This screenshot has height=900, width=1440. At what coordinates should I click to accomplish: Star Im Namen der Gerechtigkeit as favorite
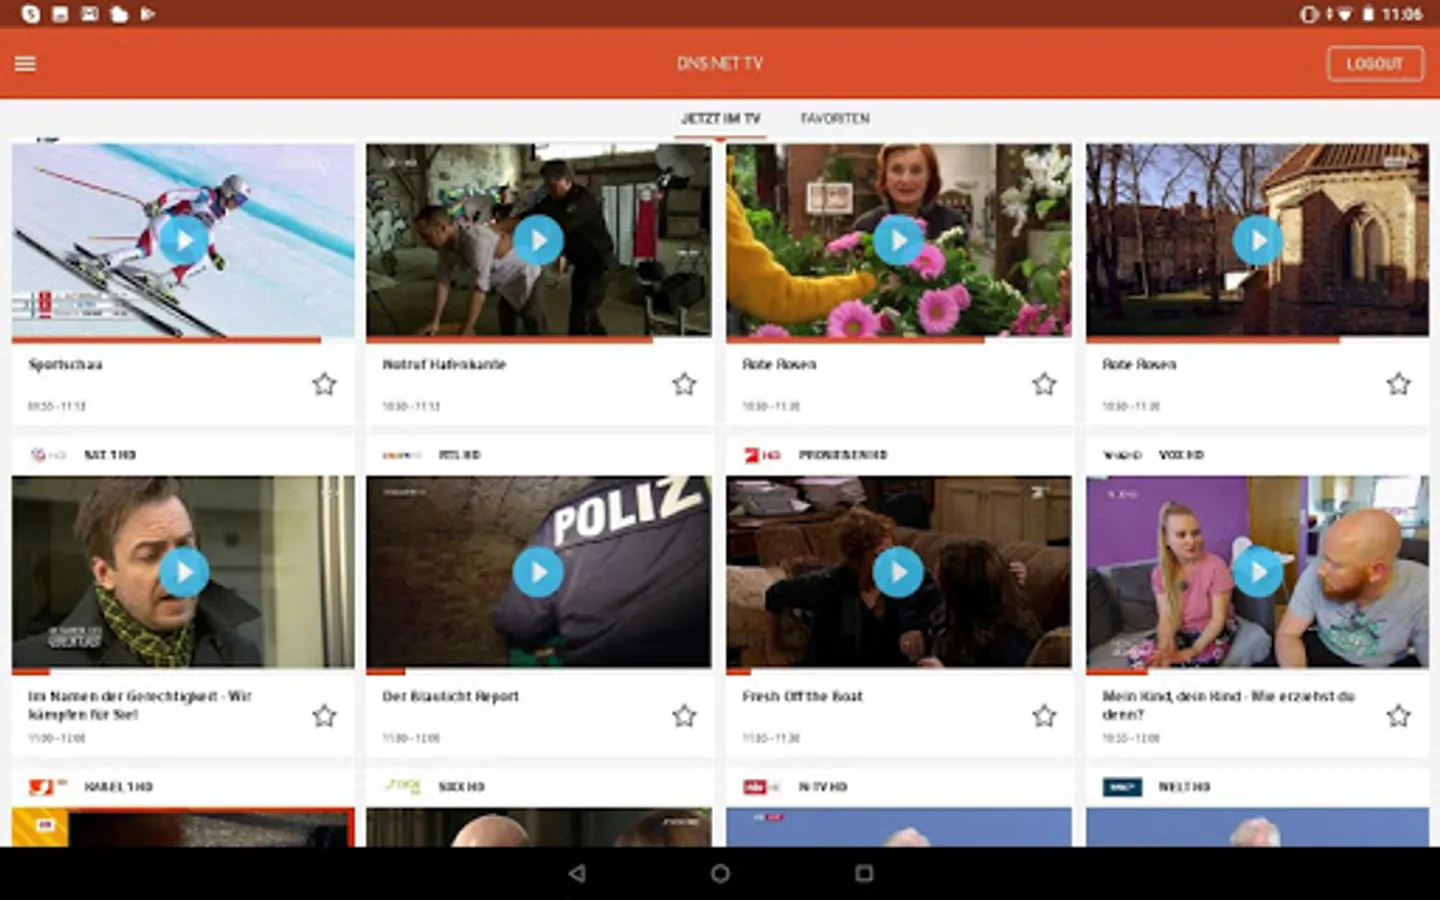tap(324, 716)
